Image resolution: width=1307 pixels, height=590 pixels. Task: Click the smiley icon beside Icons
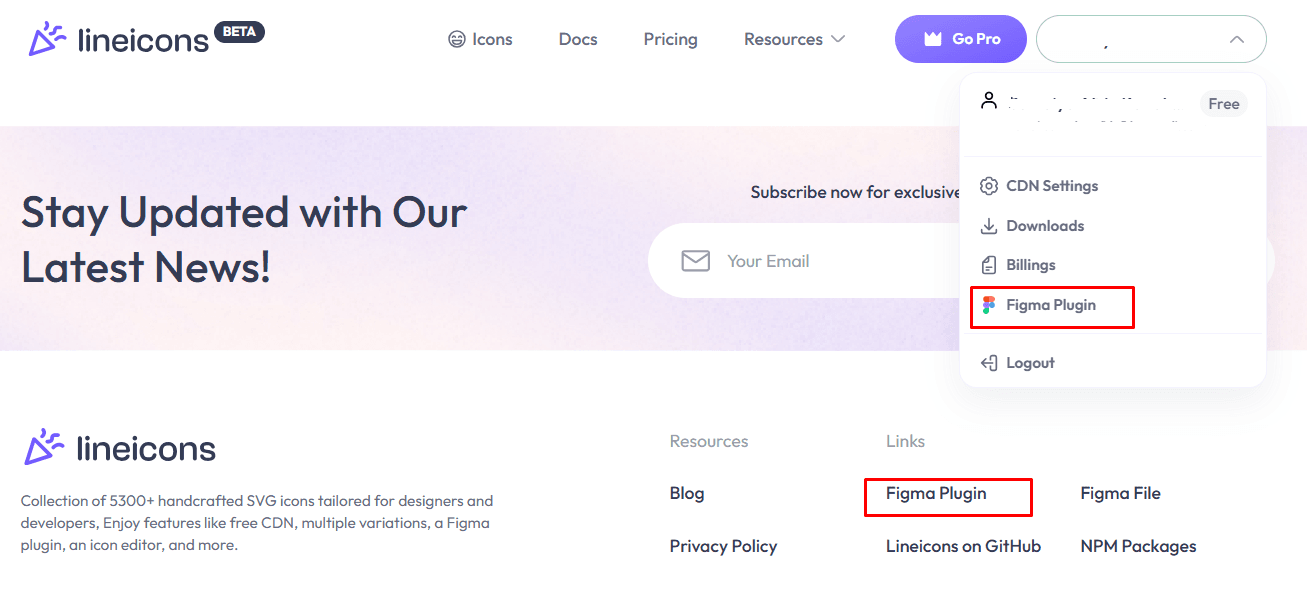457,39
